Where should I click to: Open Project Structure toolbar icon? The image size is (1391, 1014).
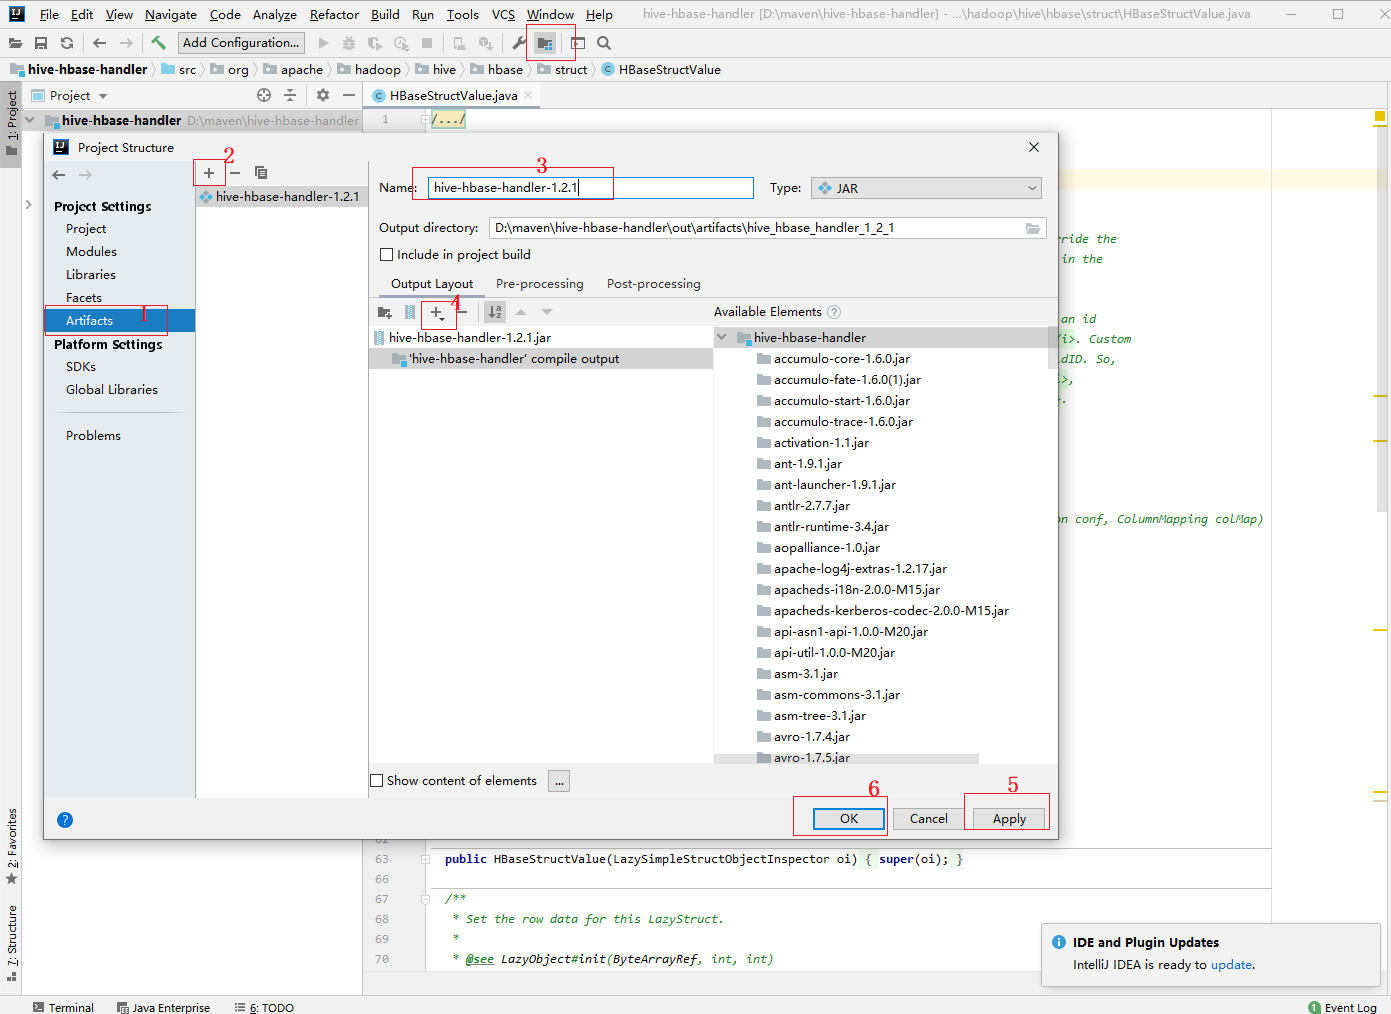(545, 43)
